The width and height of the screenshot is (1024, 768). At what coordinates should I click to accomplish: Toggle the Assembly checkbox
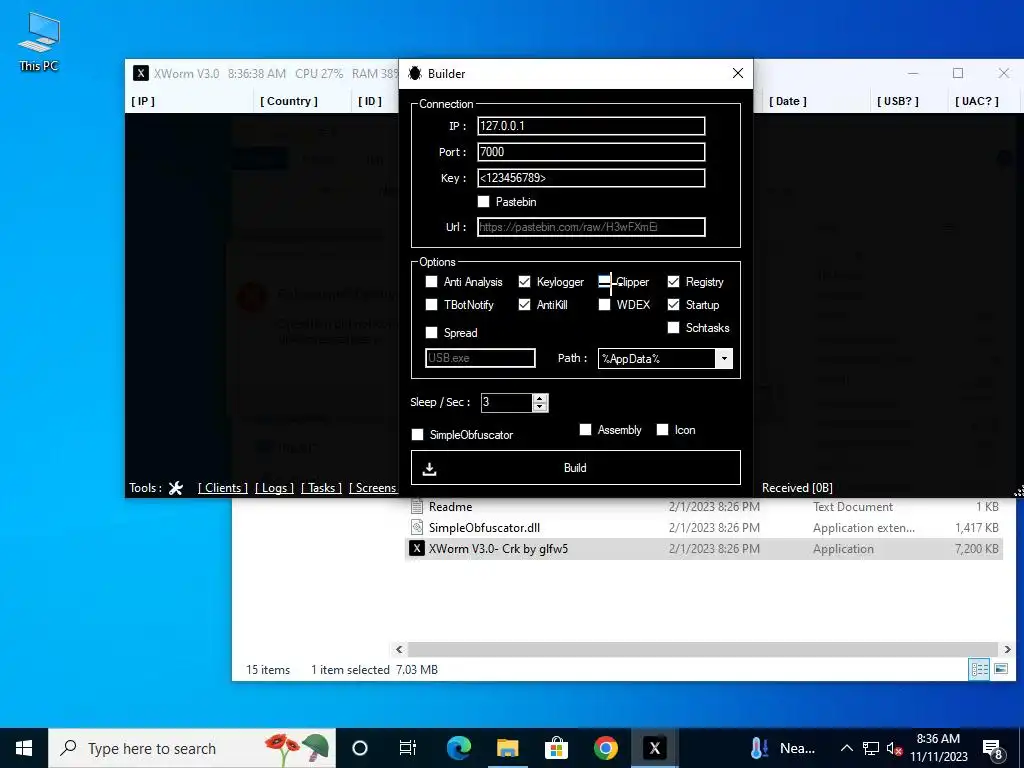pyautogui.click(x=585, y=429)
